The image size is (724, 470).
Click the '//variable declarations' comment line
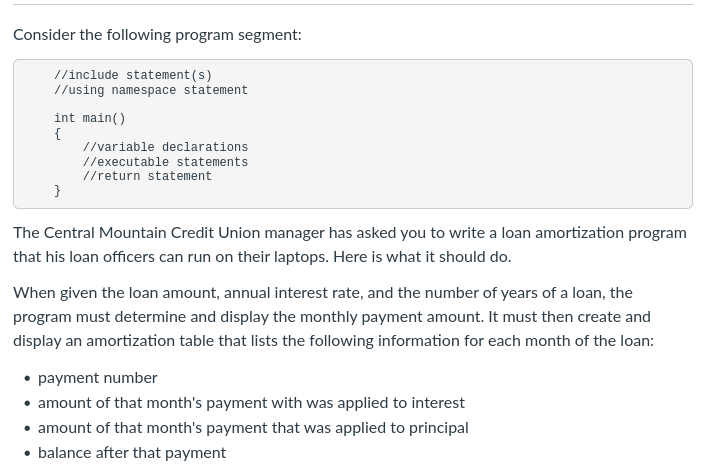pyautogui.click(x=165, y=147)
